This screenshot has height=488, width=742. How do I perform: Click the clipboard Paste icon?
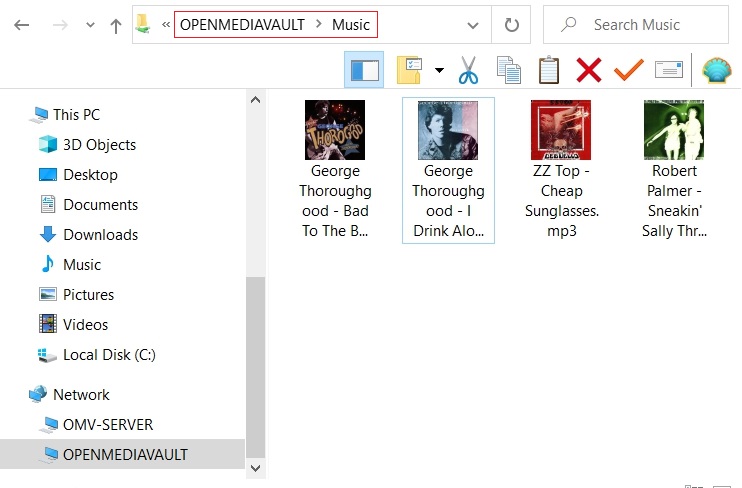point(548,70)
